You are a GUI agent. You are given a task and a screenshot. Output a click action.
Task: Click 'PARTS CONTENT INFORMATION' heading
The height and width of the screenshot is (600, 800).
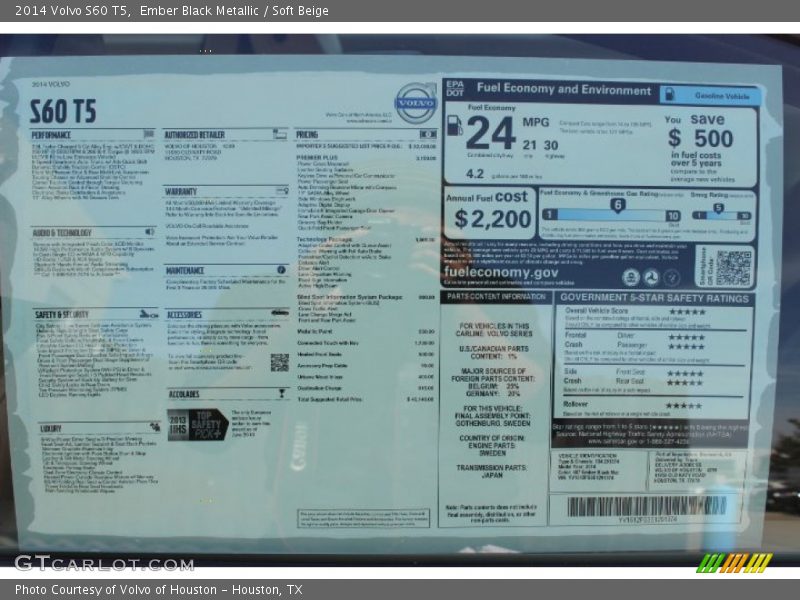point(496,296)
